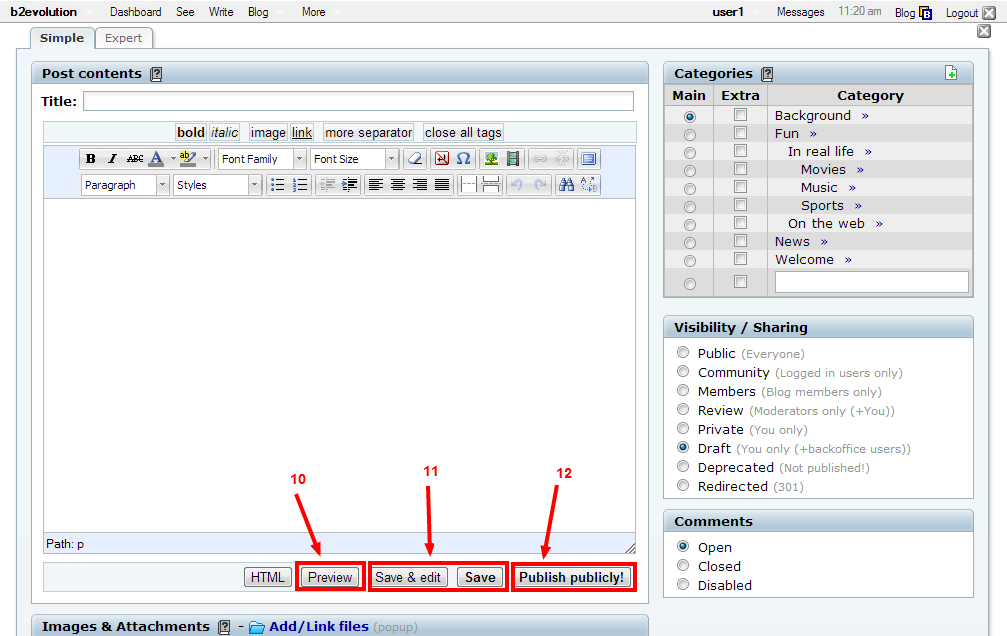
Task: Insert page break icon
Action: click(491, 185)
